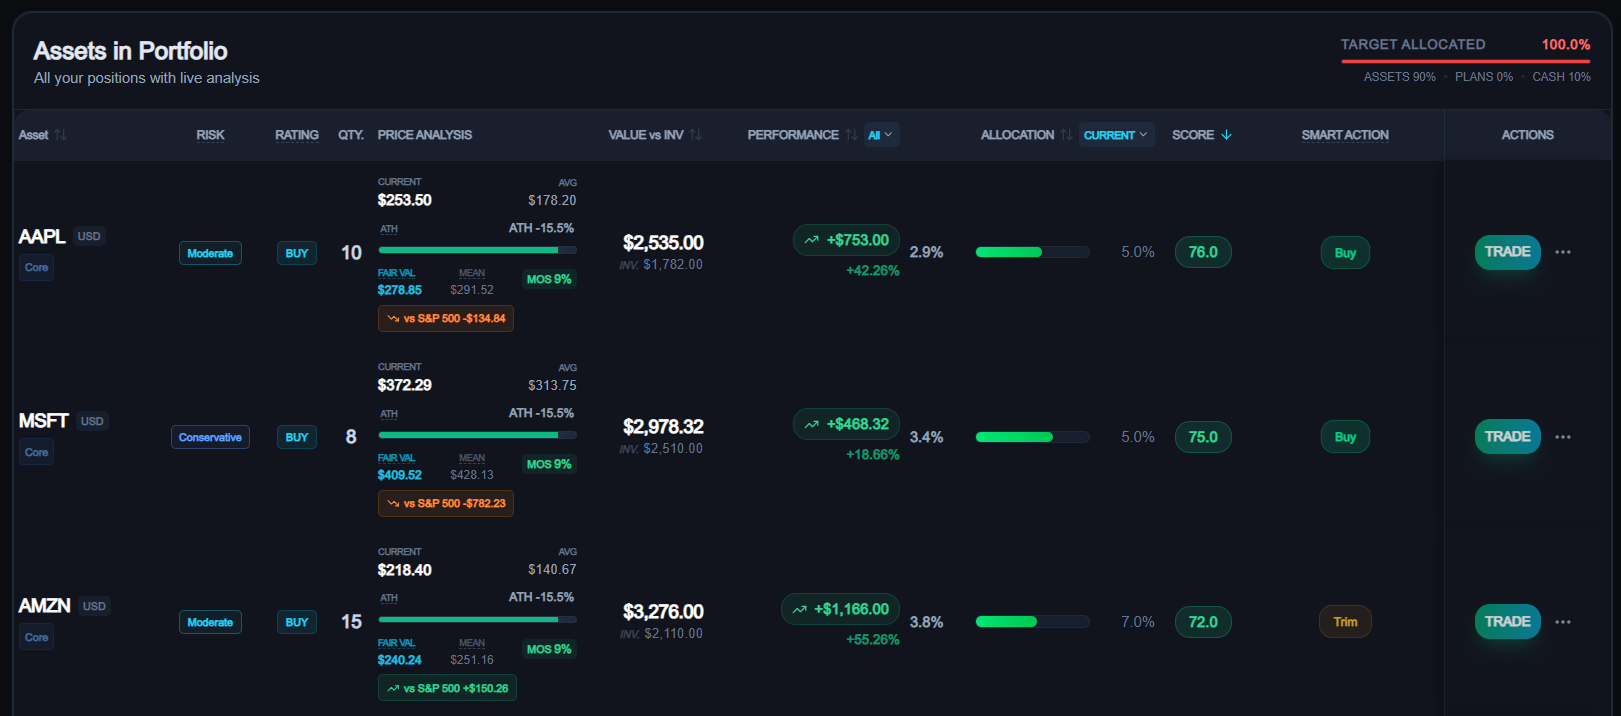The image size is (1621, 716).
Task: Click Core tag under MSFT
Action: (x=37, y=452)
